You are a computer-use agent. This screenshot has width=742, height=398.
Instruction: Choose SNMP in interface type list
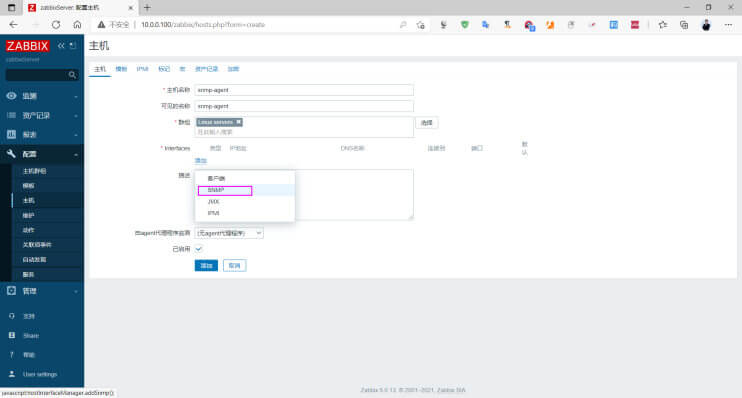click(x=245, y=190)
